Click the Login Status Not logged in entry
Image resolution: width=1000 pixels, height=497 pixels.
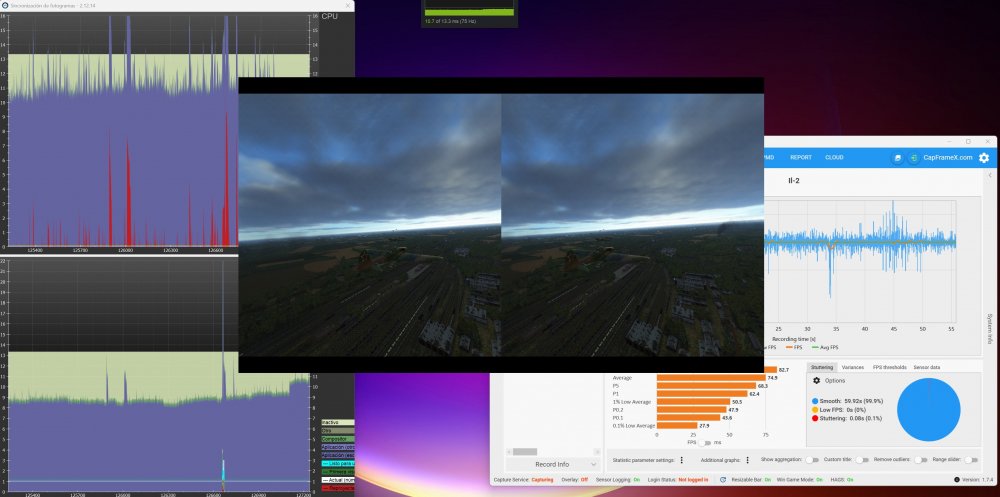[678, 479]
